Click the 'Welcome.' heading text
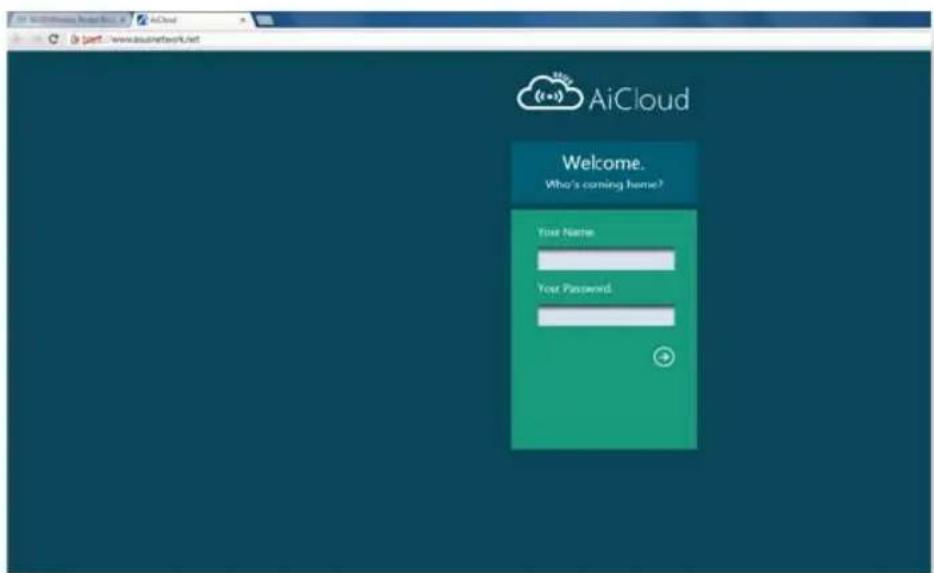Screen dimensions: 934x573 click(603, 163)
